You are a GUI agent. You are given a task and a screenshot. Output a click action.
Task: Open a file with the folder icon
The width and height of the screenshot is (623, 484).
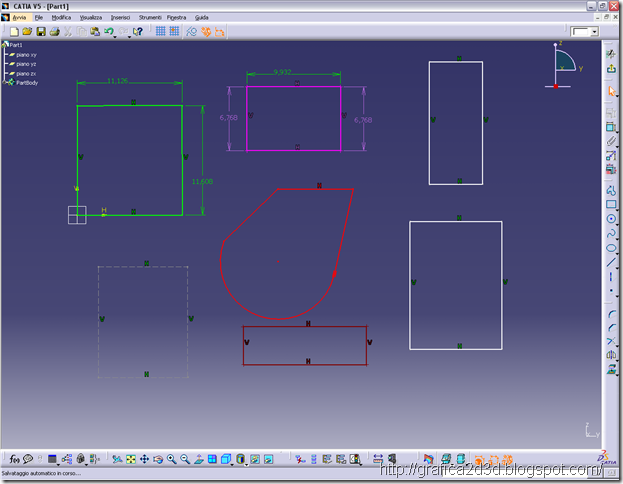coord(27,31)
